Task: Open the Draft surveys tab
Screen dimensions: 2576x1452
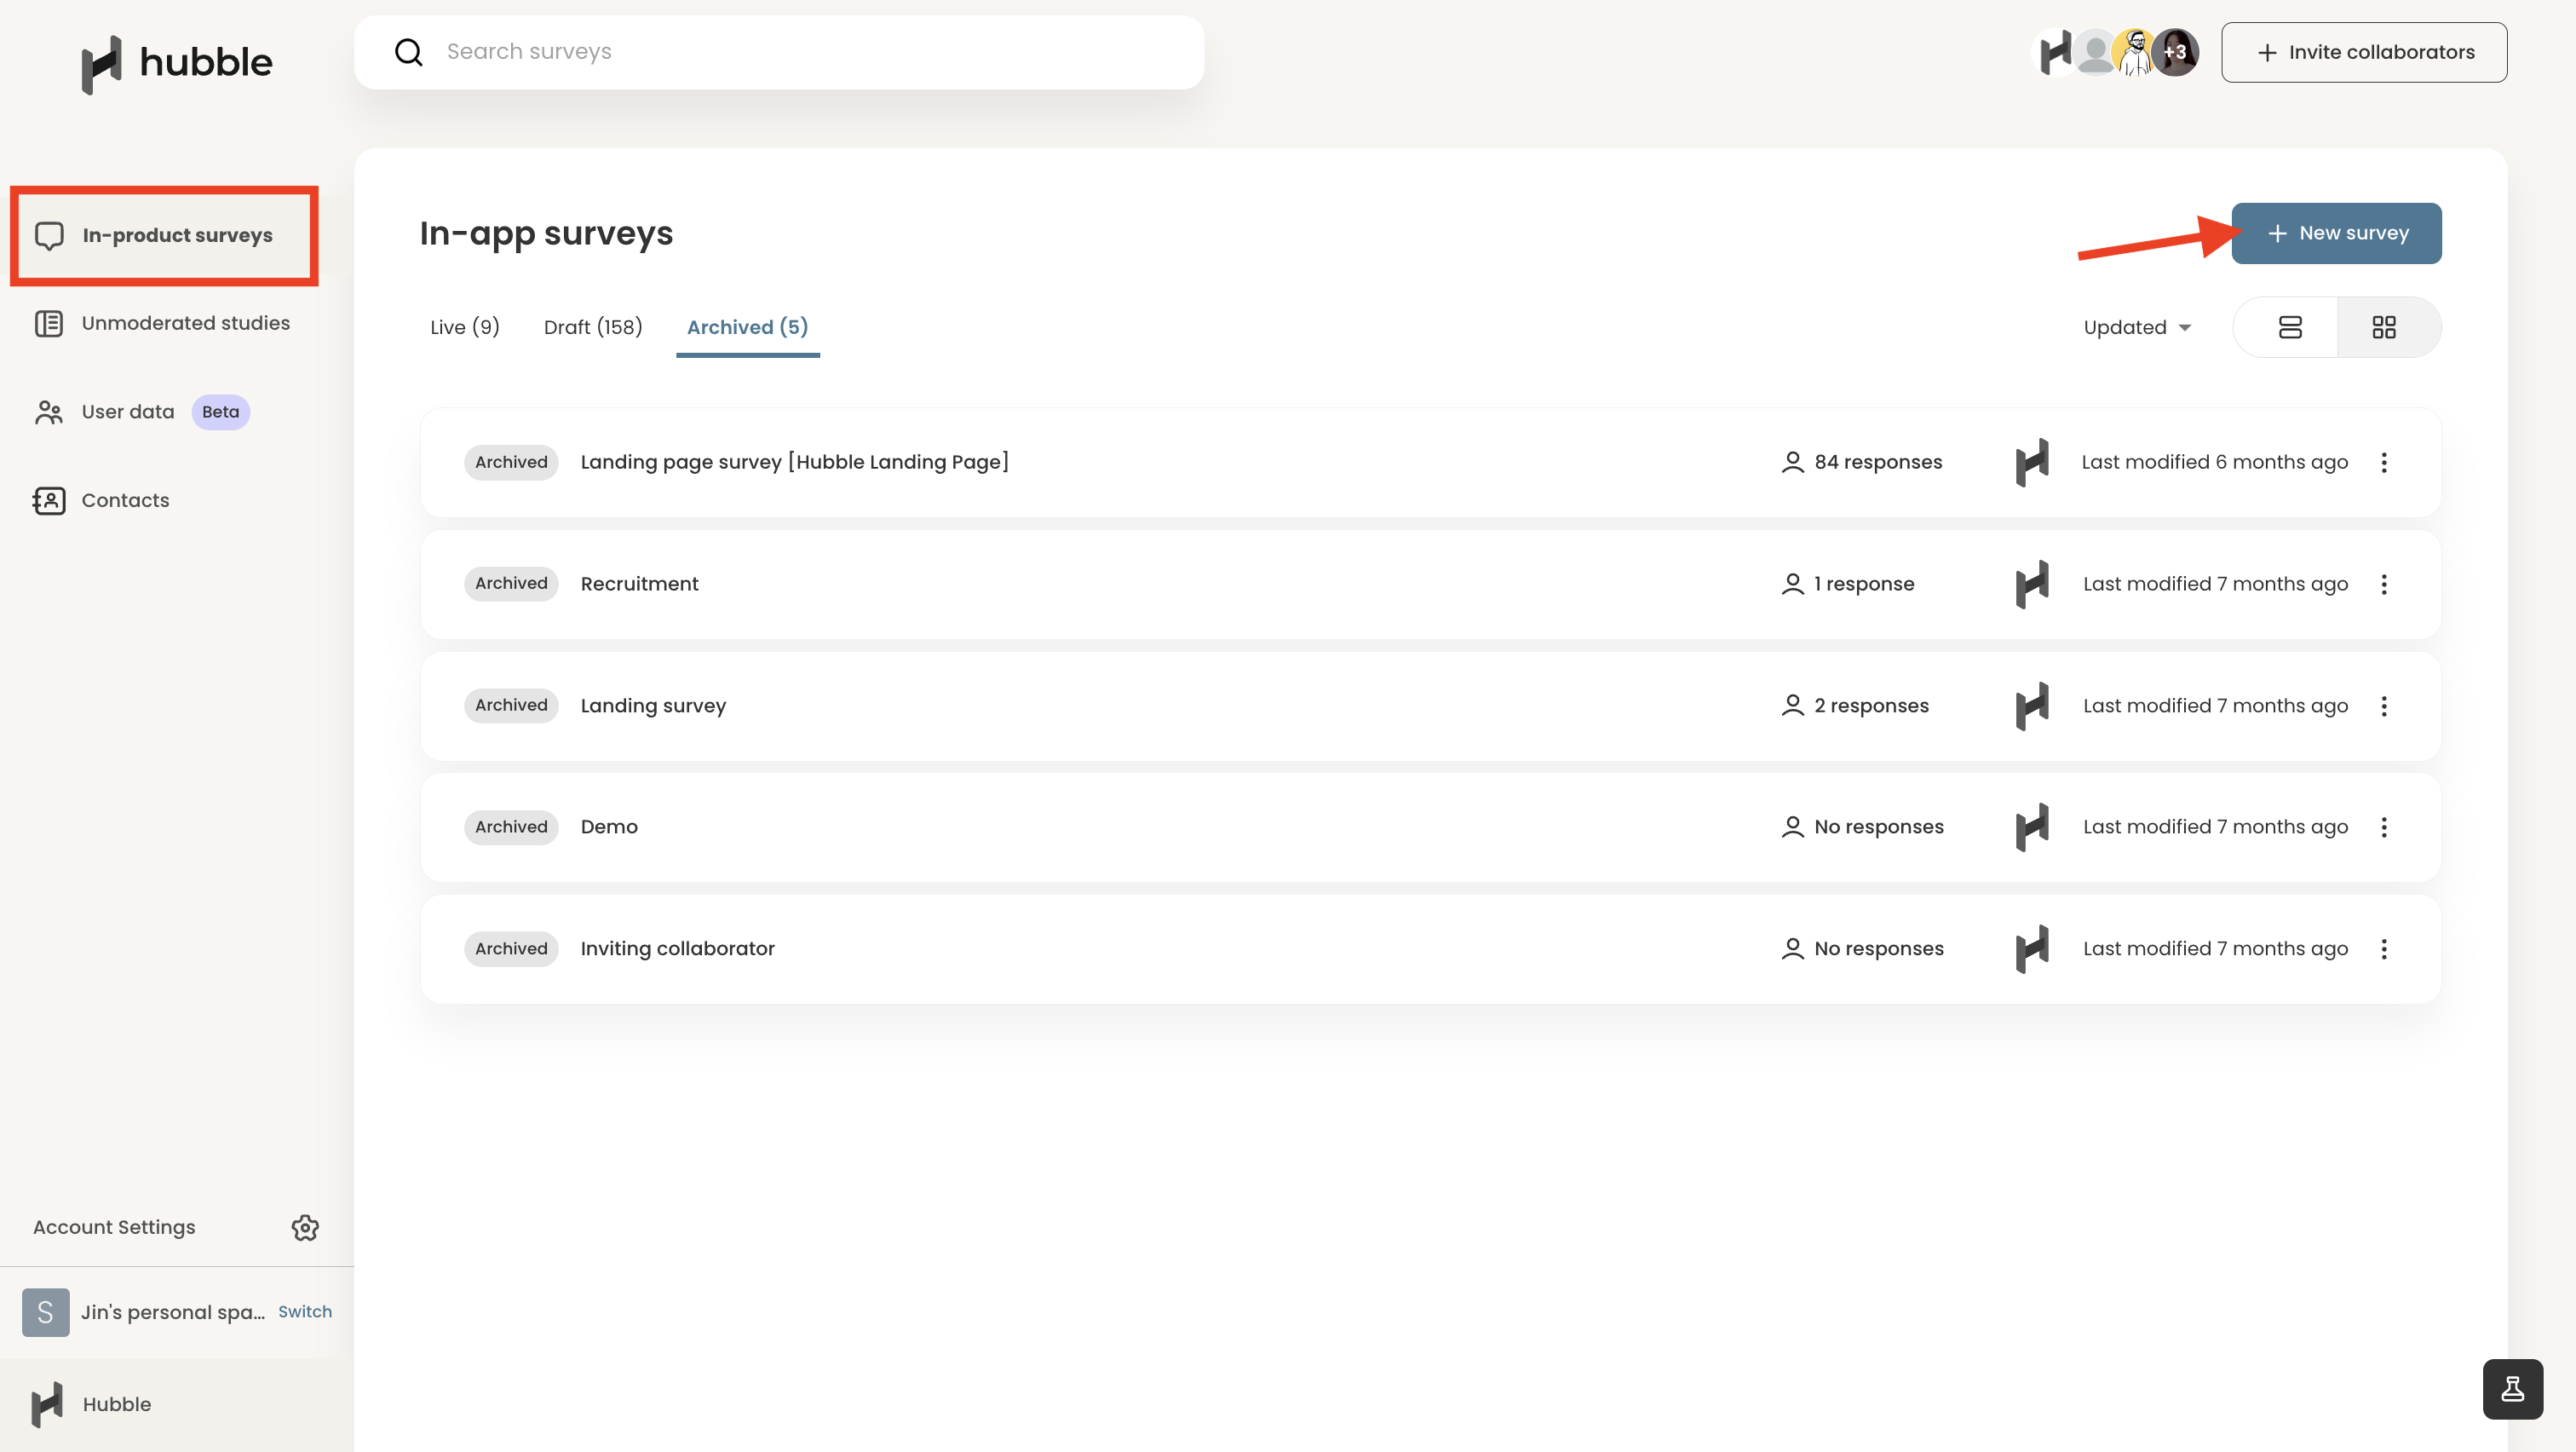Action: click(592, 327)
